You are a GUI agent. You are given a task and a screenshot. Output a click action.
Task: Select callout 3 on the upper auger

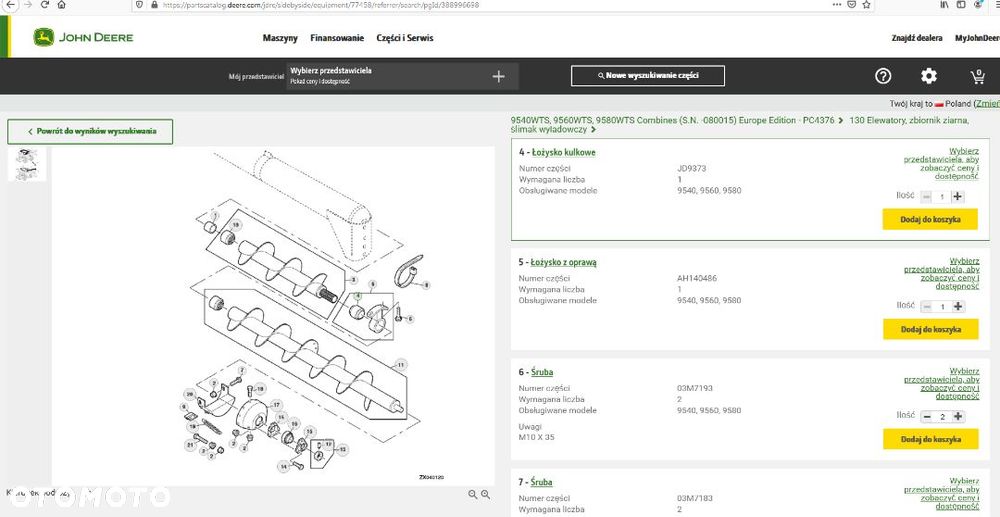354,279
